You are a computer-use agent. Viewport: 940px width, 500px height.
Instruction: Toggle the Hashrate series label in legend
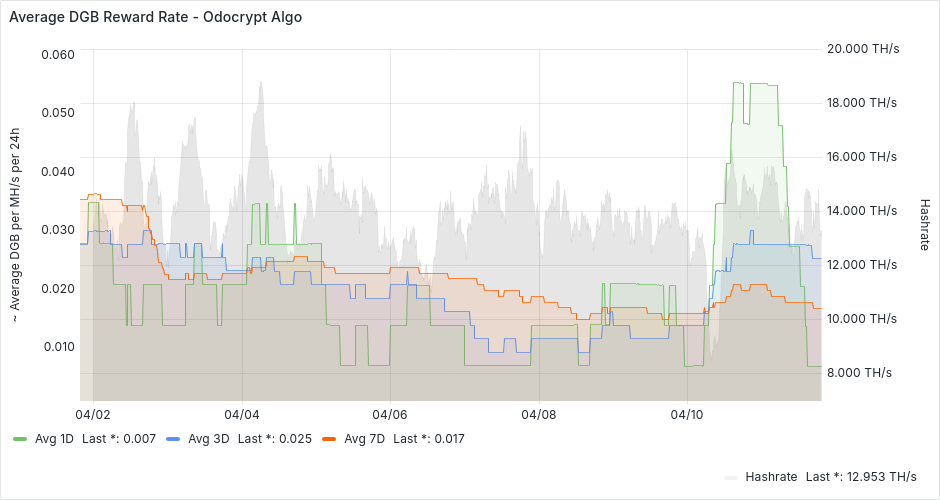pyautogui.click(x=771, y=476)
